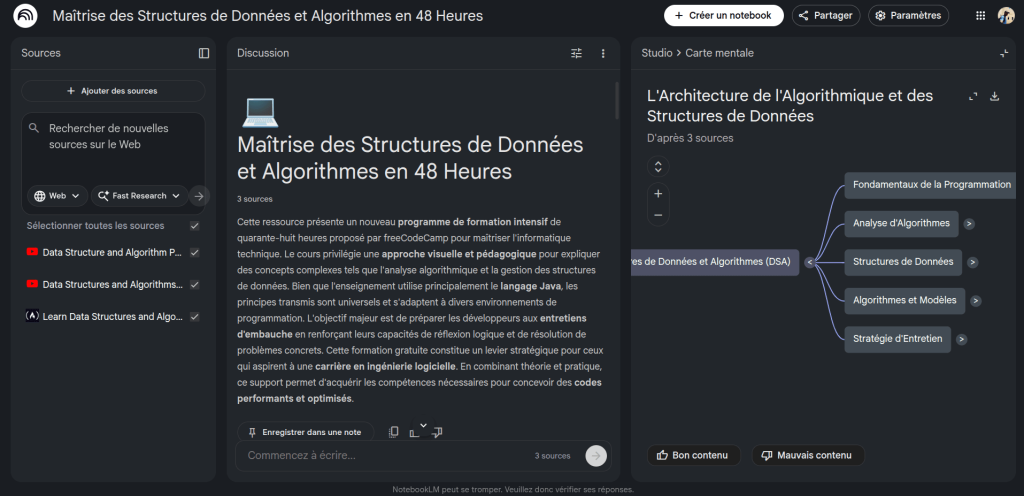Viewport: 1024px width, 496px height.
Task: Expand the mind map to fullscreen
Action: click(x=973, y=97)
